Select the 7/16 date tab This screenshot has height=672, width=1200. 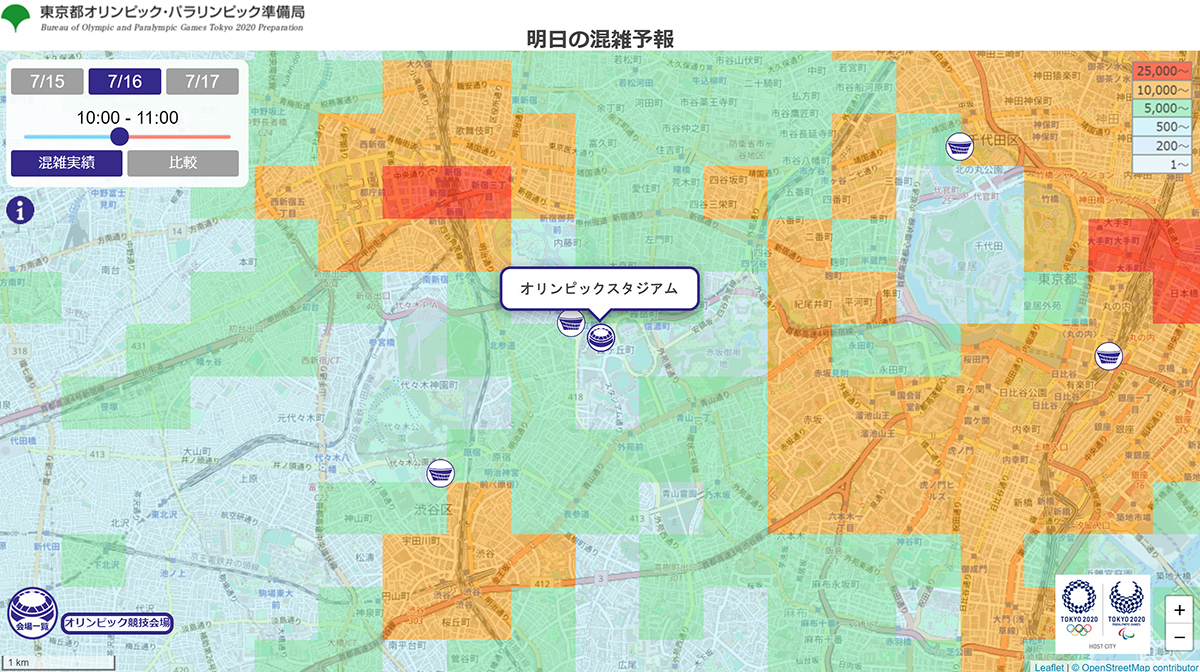click(124, 82)
